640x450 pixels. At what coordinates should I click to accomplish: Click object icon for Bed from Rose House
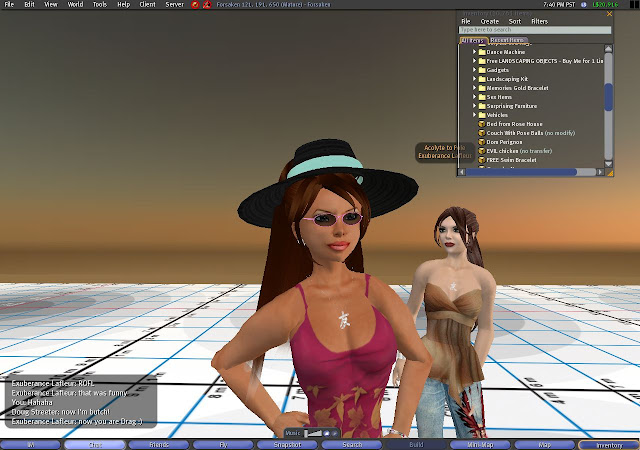[482, 124]
